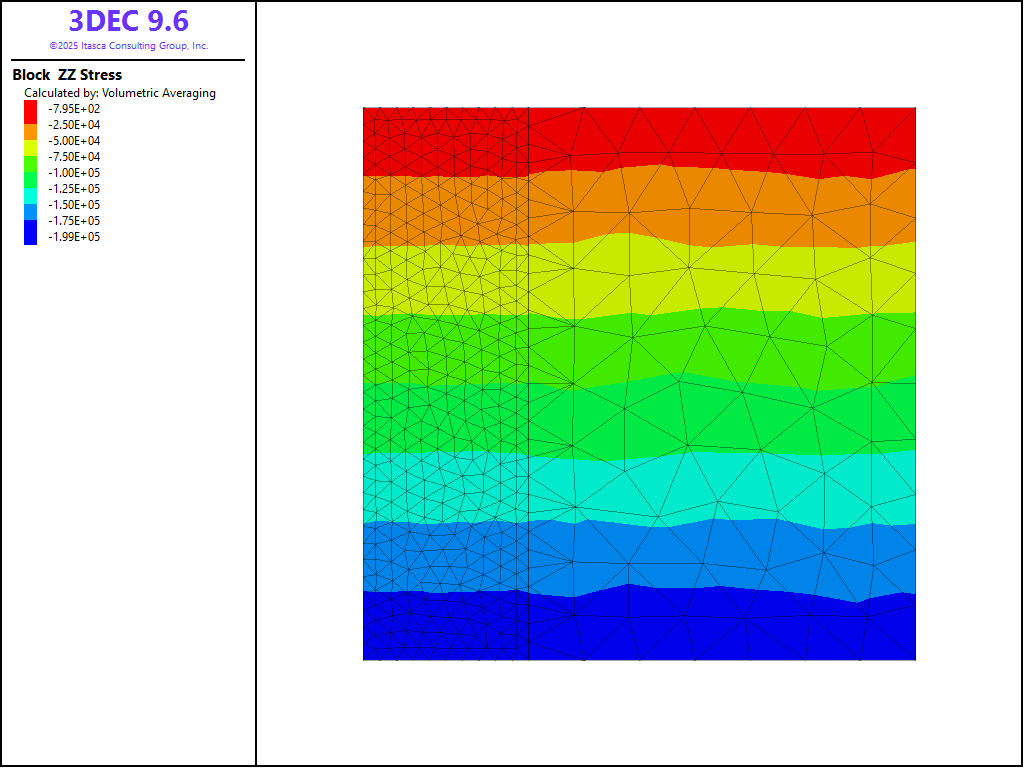
Task: Click the Block ZZ Stress heading
Action: [67, 75]
